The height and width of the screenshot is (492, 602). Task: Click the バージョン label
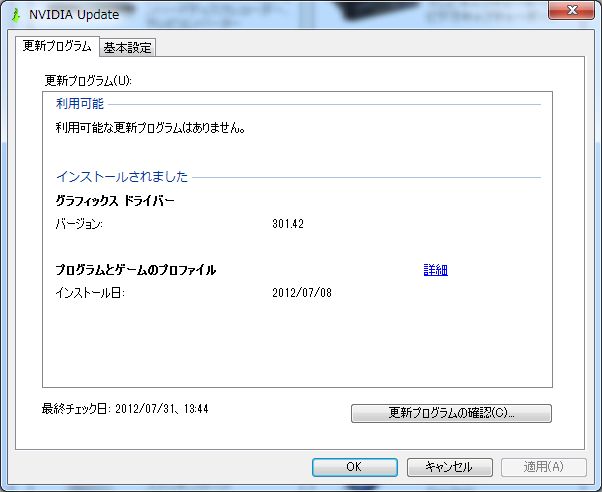click(x=79, y=224)
